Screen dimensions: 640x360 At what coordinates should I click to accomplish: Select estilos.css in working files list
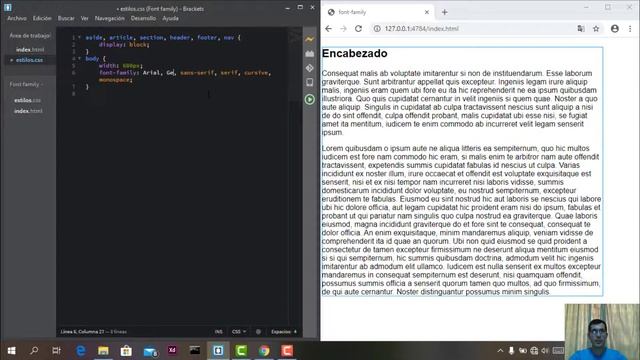pos(29,60)
